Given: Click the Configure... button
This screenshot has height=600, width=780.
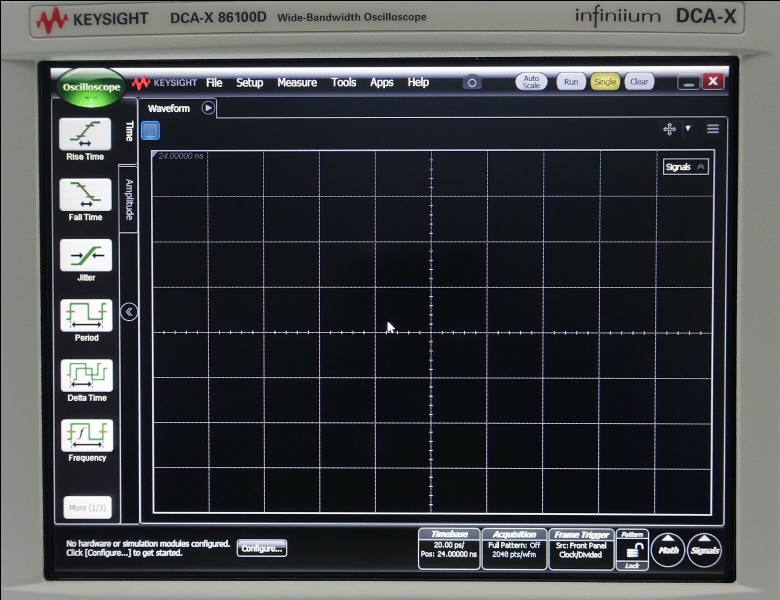Looking at the screenshot, I should click(x=262, y=548).
